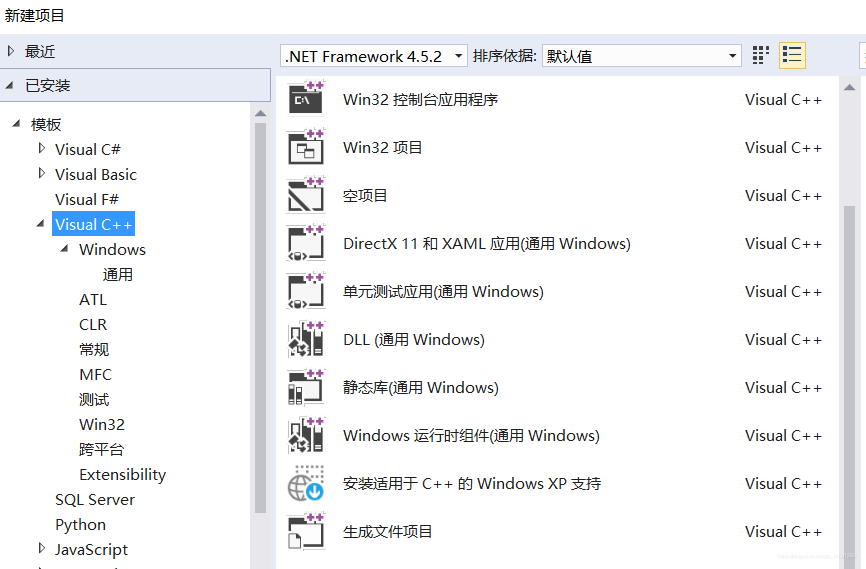Click the DLL (通用 Windows) template icon

point(306,339)
